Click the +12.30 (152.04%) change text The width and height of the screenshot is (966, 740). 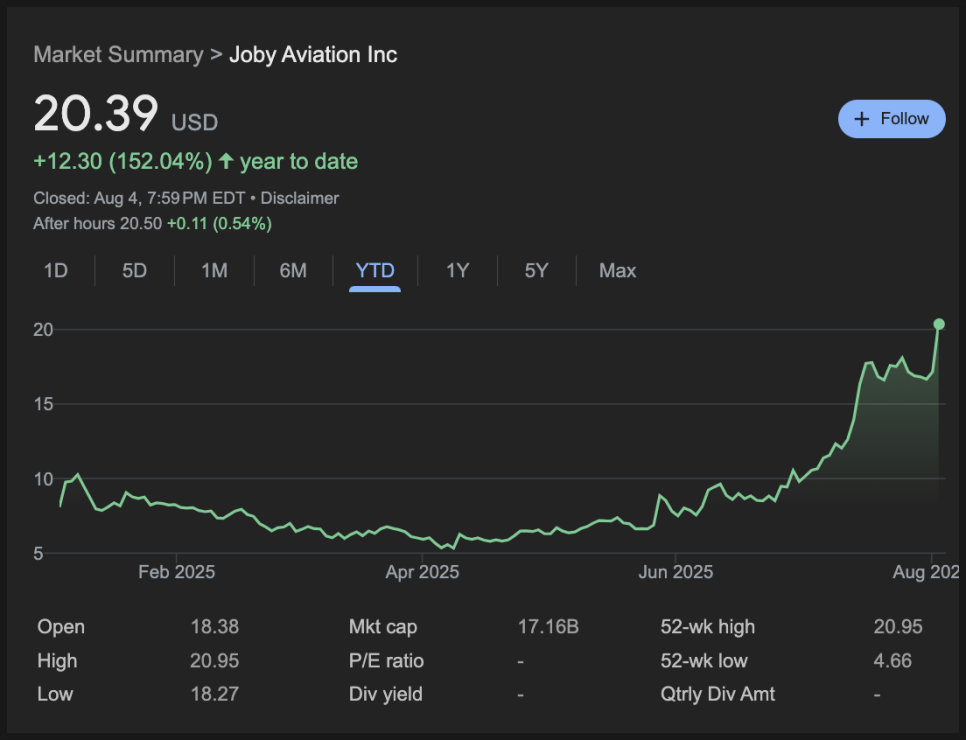pos(123,161)
